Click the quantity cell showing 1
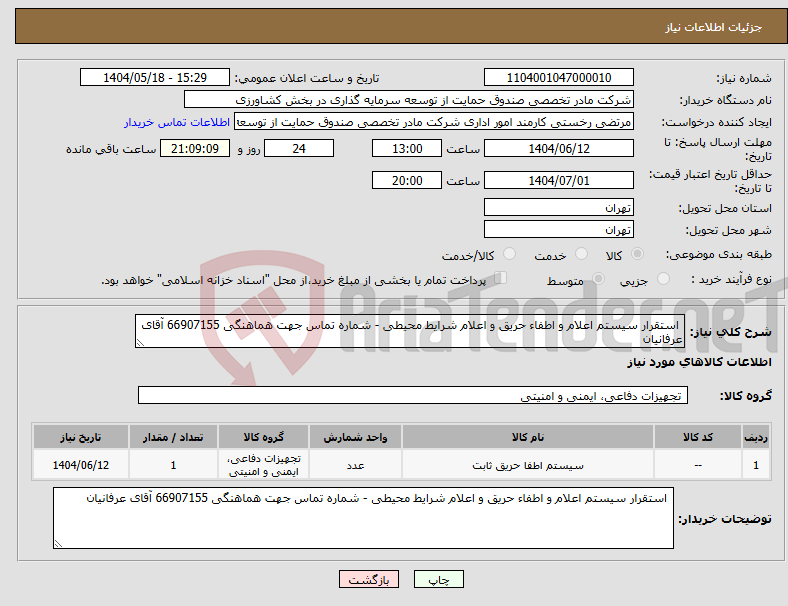 tap(173, 465)
